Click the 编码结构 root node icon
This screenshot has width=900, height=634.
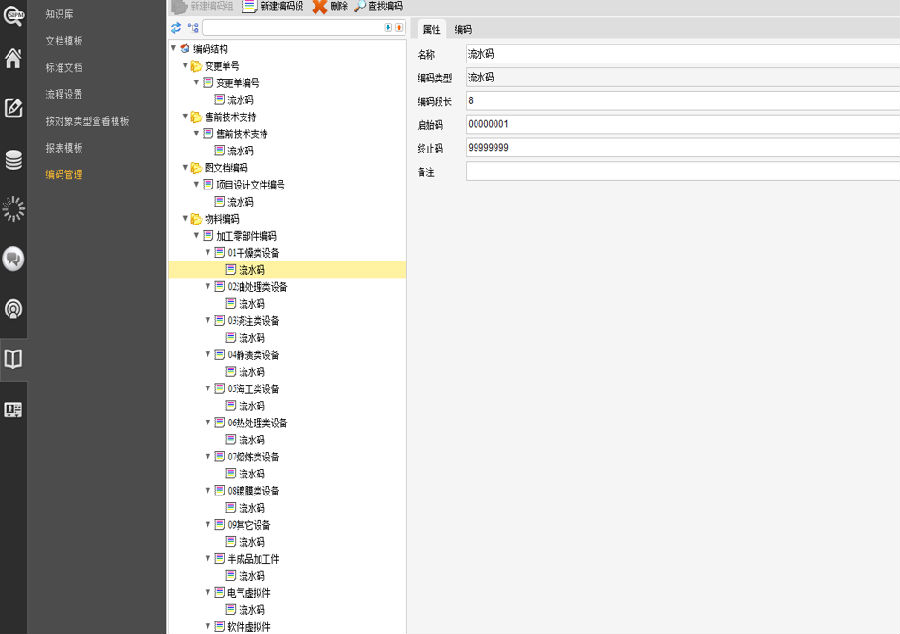coord(185,49)
